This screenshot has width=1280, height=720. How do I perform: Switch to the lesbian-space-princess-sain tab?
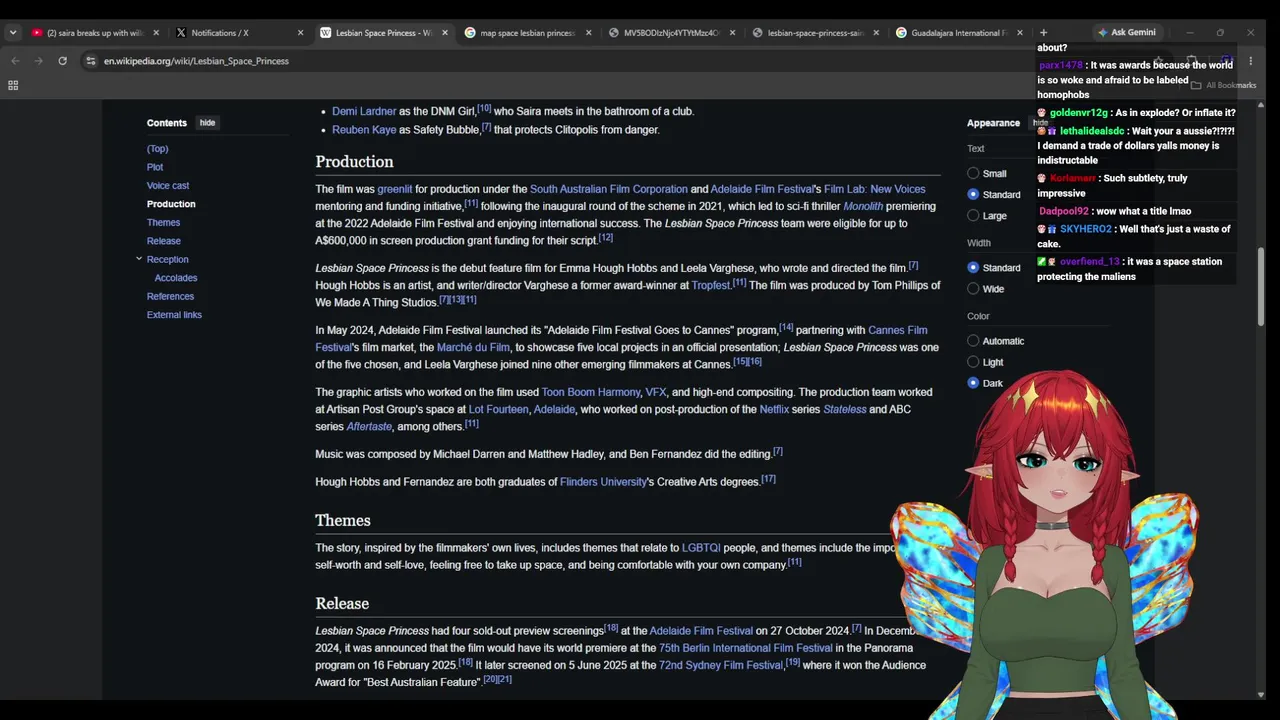click(x=816, y=33)
